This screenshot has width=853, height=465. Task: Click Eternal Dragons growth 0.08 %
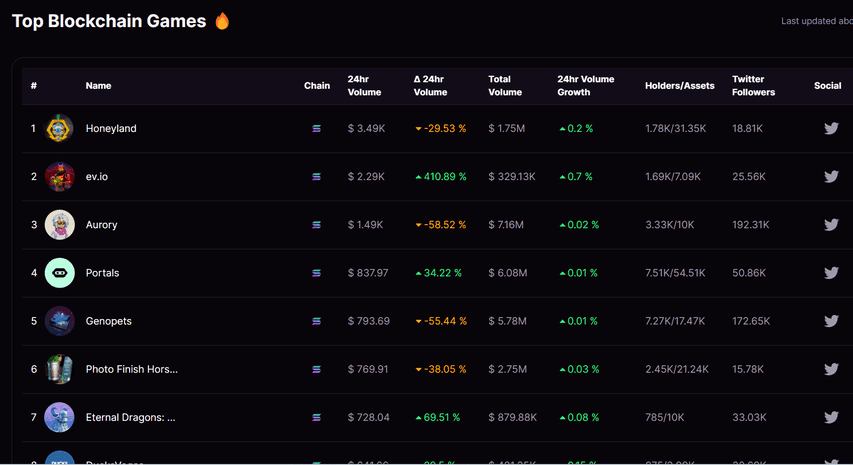point(579,417)
